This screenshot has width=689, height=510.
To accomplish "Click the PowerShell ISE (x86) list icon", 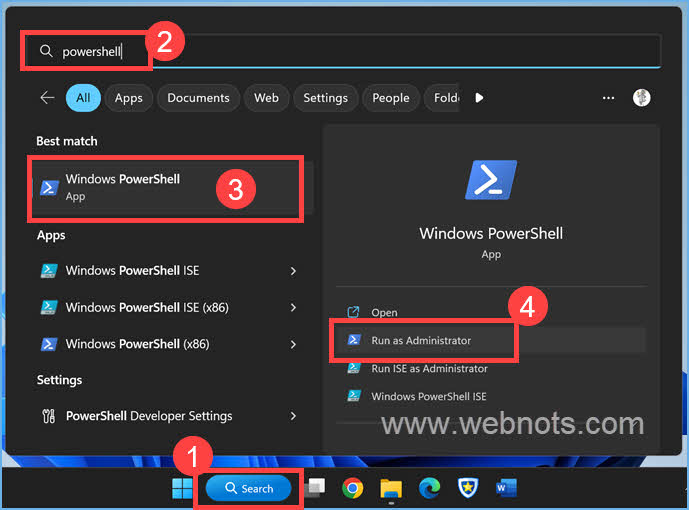I will pos(49,307).
